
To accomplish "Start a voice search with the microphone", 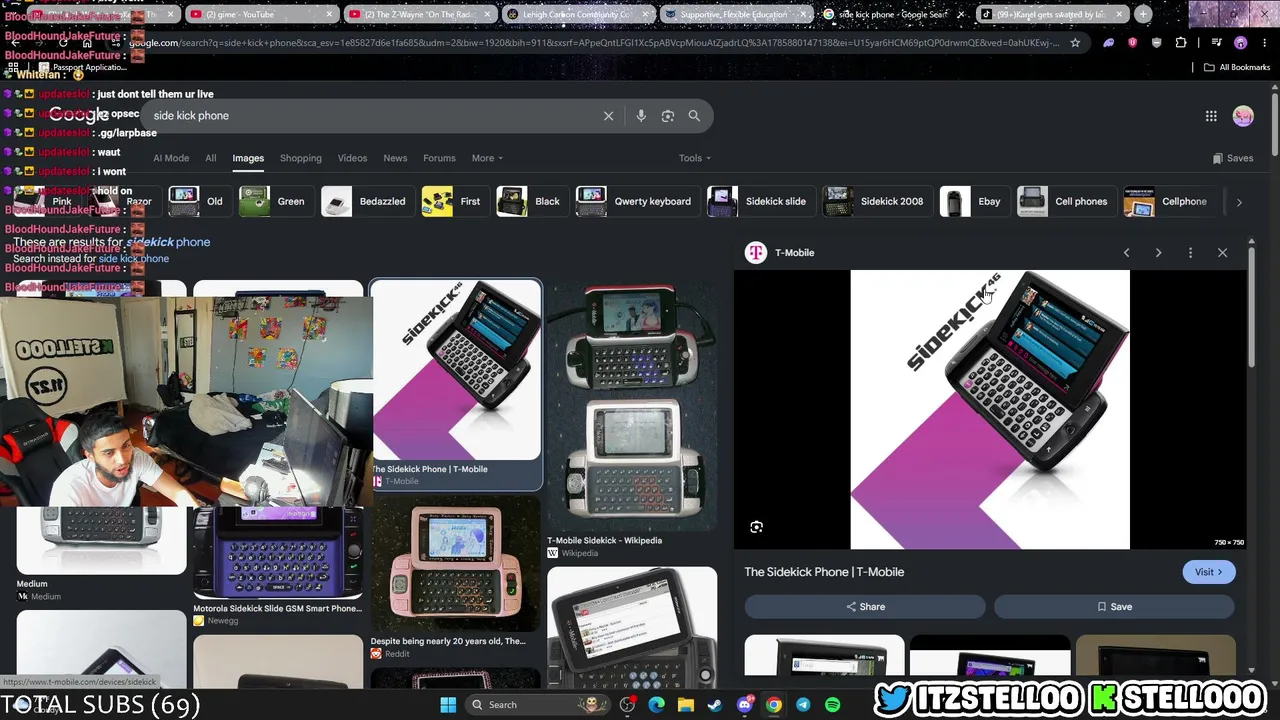I will (x=641, y=116).
